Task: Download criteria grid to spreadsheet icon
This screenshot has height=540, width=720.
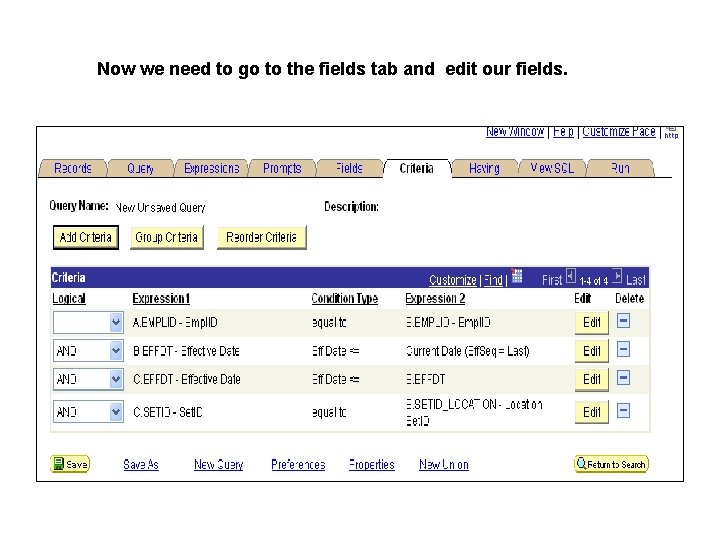Action: point(517,276)
